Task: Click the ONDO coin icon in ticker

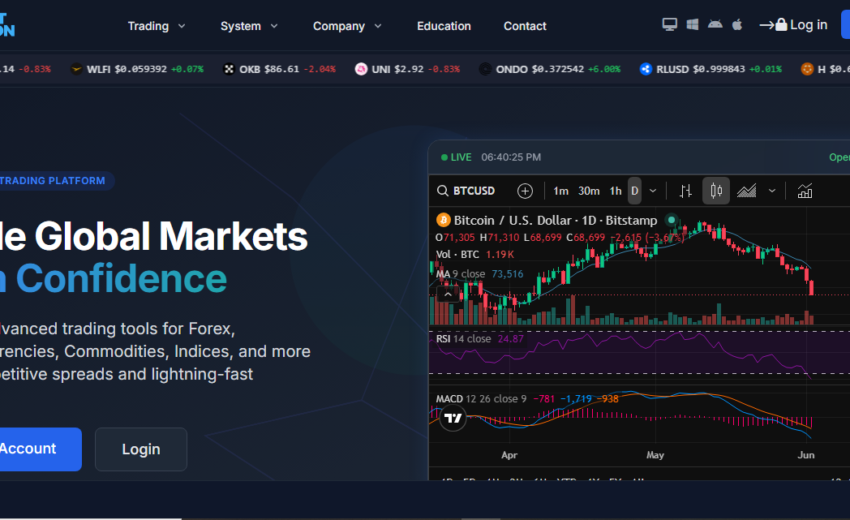Action: [485, 69]
